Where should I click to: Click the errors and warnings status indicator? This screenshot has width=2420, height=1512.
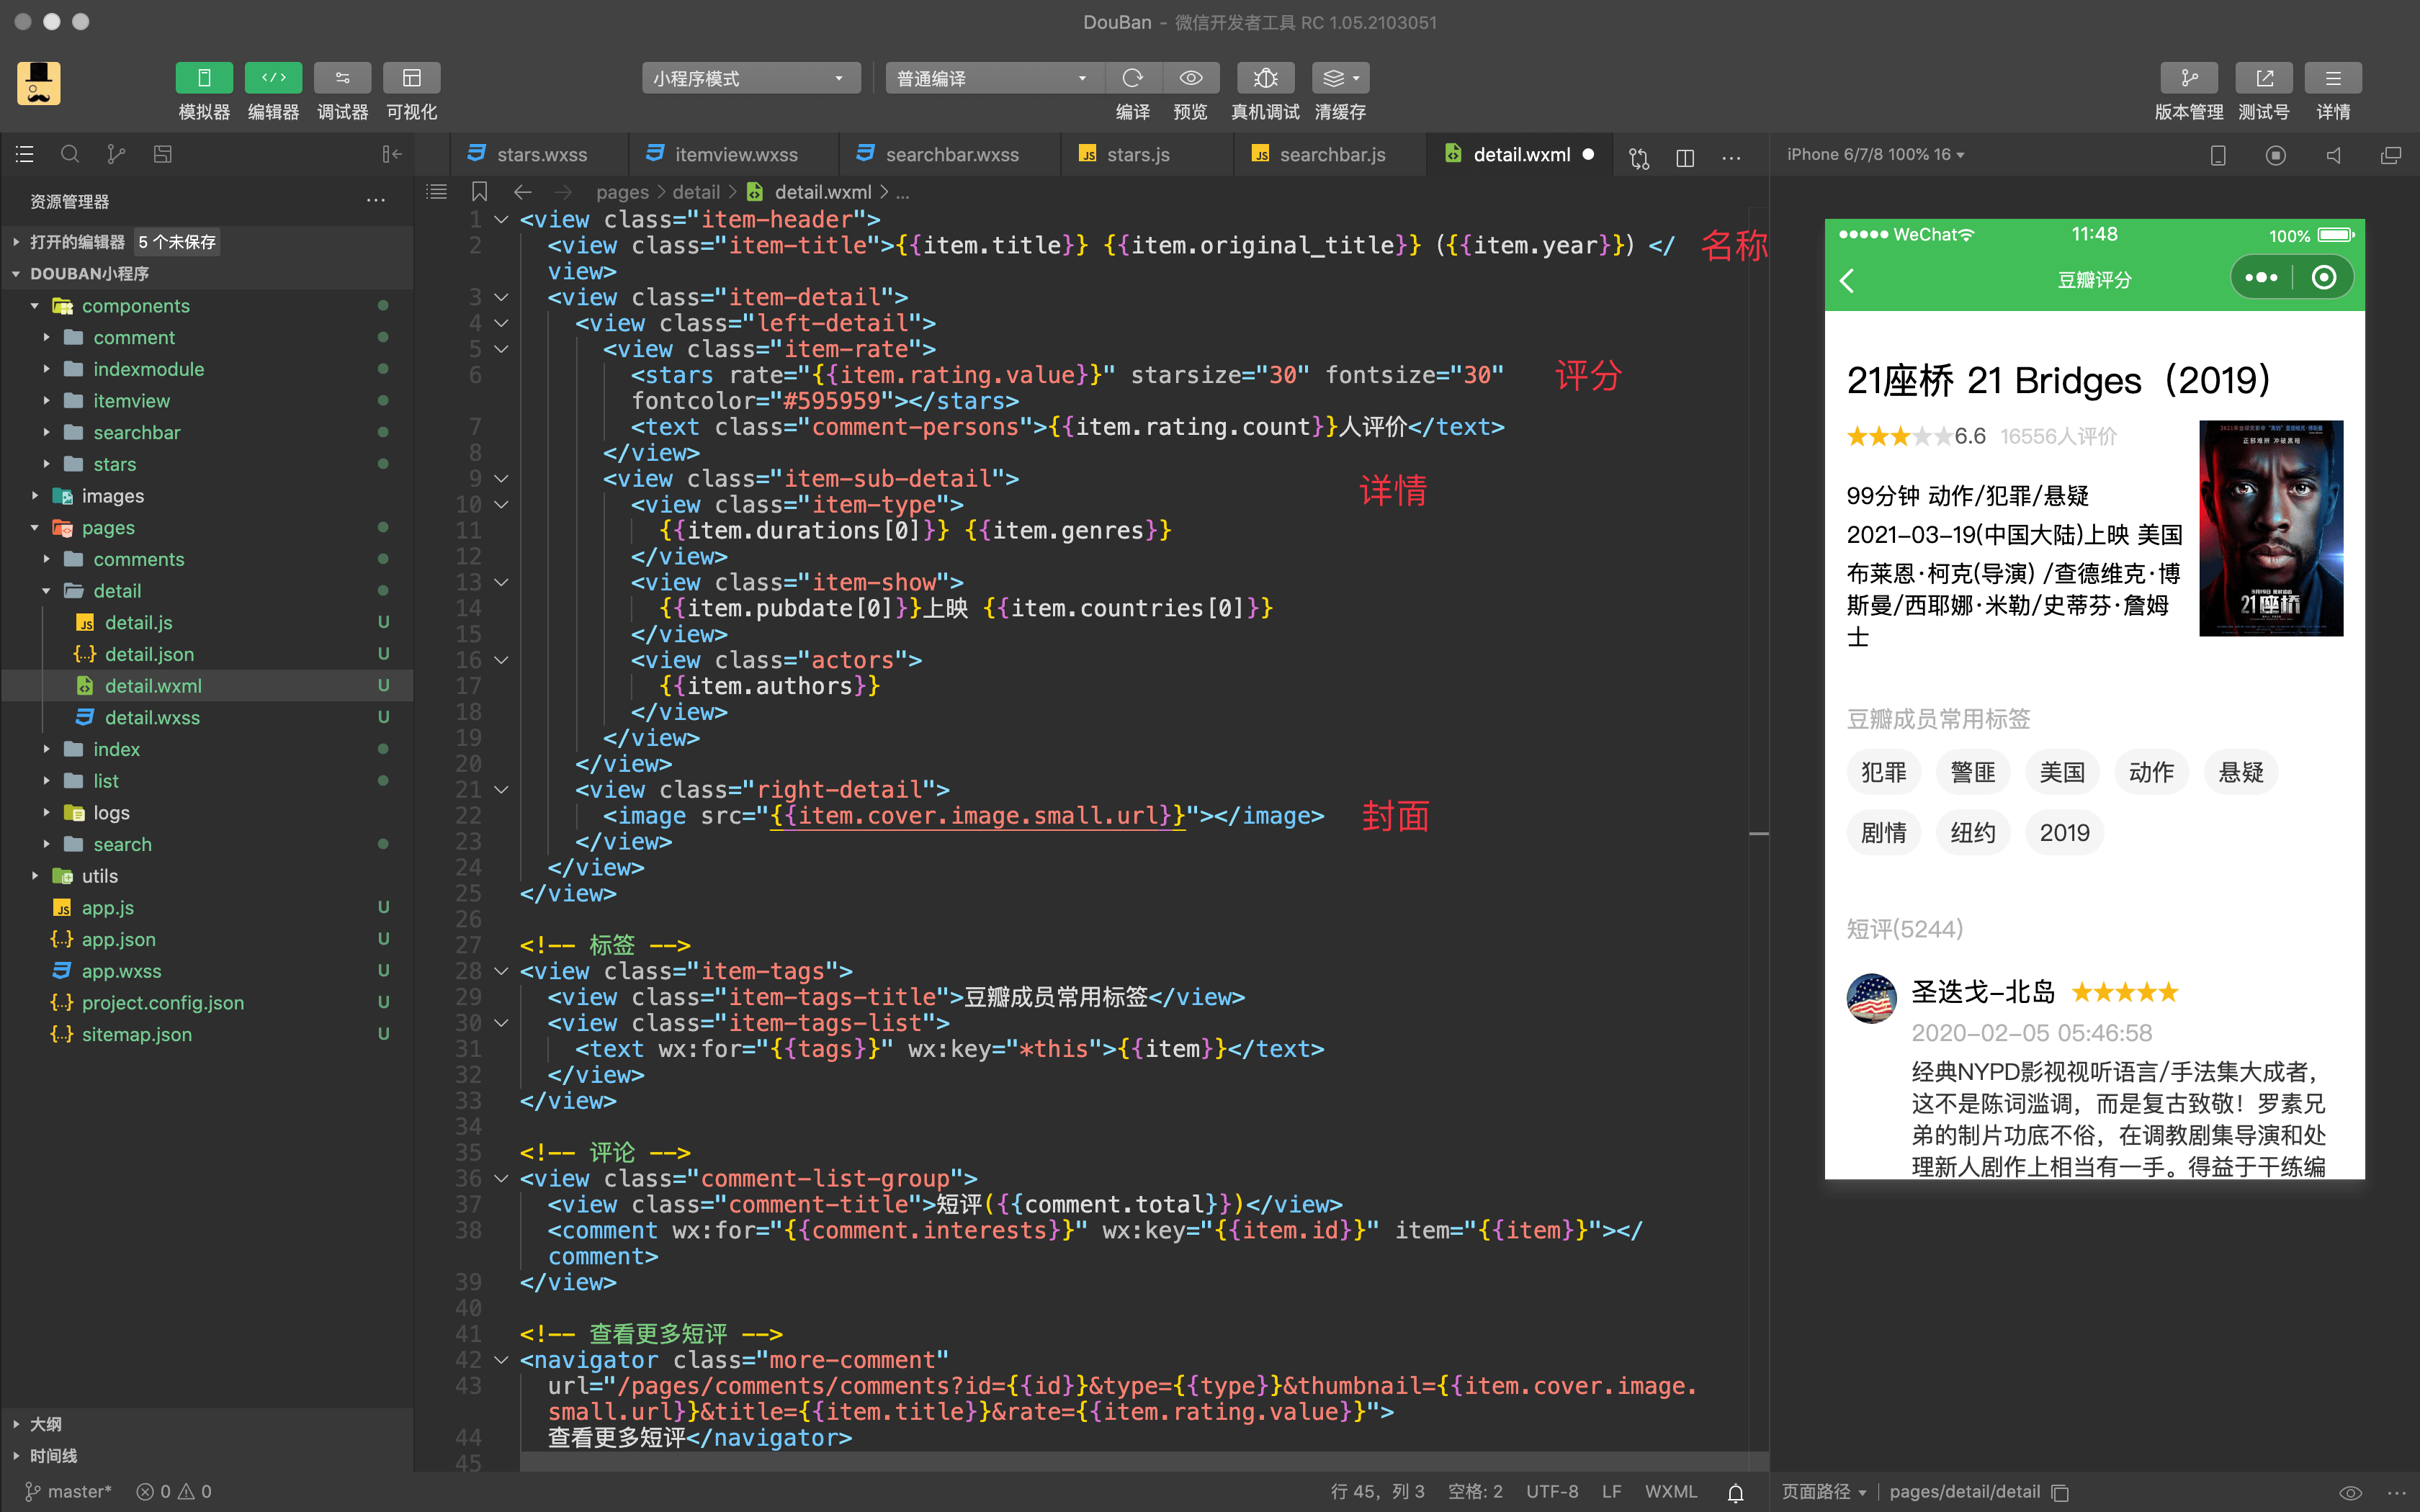coord(174,1491)
